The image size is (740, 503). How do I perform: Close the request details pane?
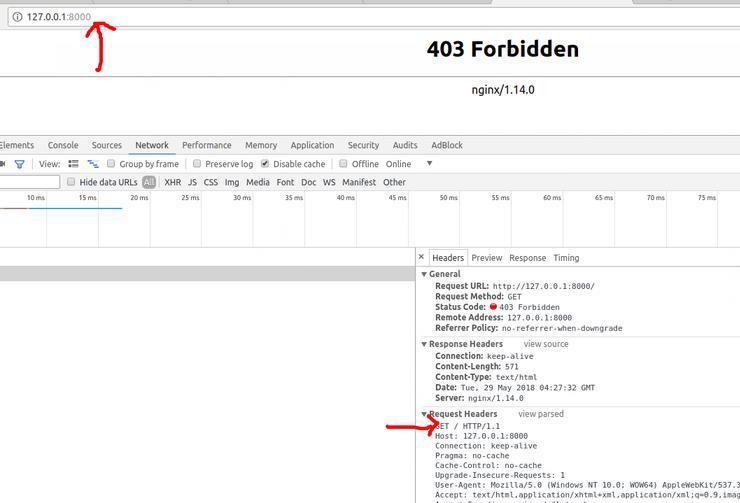pos(421,257)
